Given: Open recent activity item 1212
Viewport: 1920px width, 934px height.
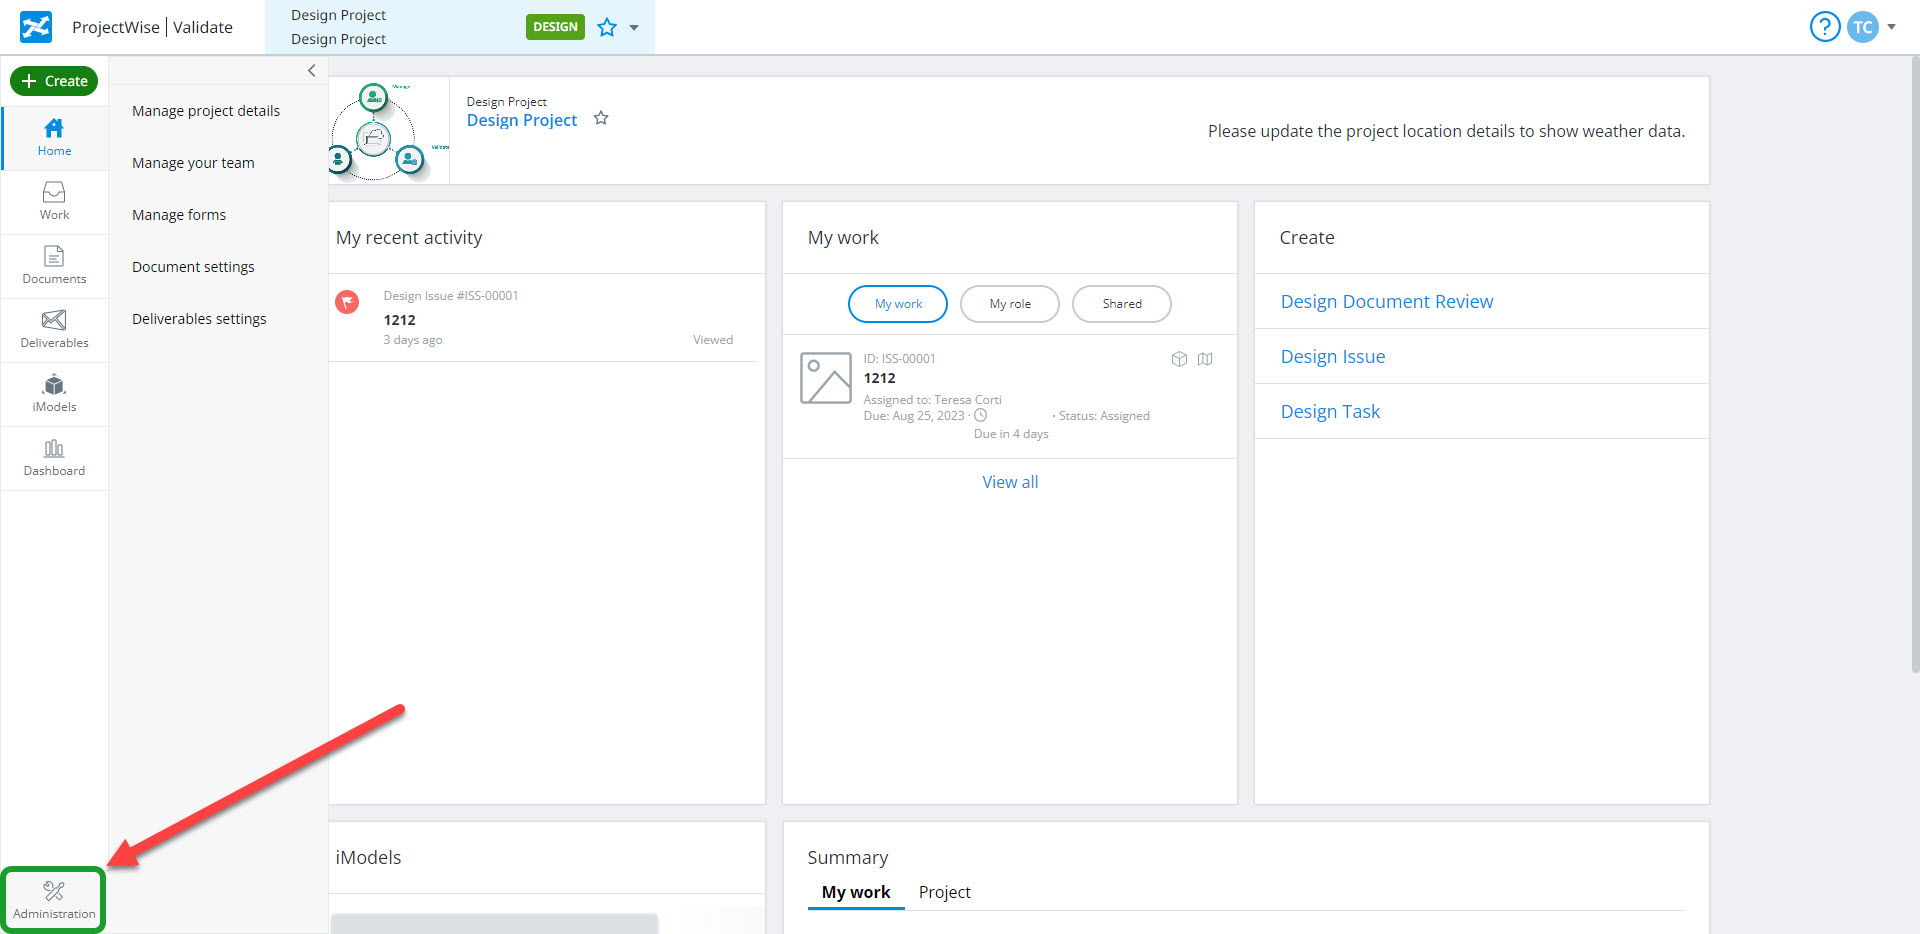Looking at the screenshot, I should click(x=400, y=320).
